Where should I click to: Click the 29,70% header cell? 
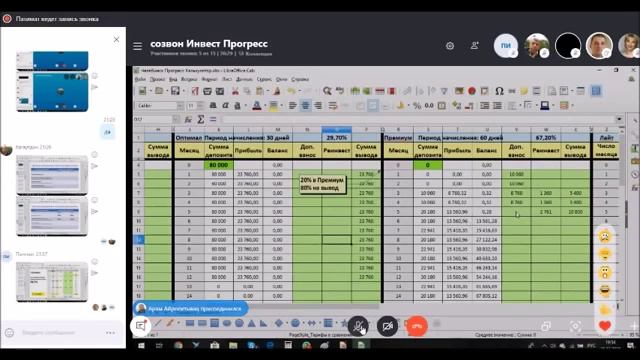[336, 138]
